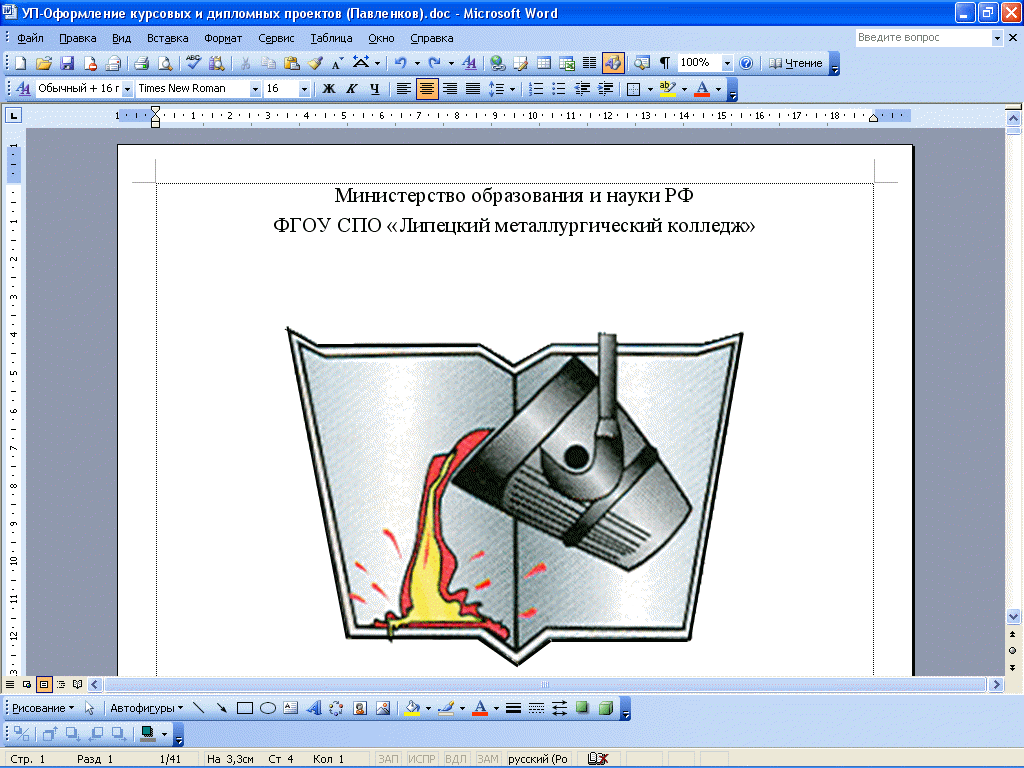Open the Вставка menu
This screenshot has width=1024, height=768.
click(167, 38)
